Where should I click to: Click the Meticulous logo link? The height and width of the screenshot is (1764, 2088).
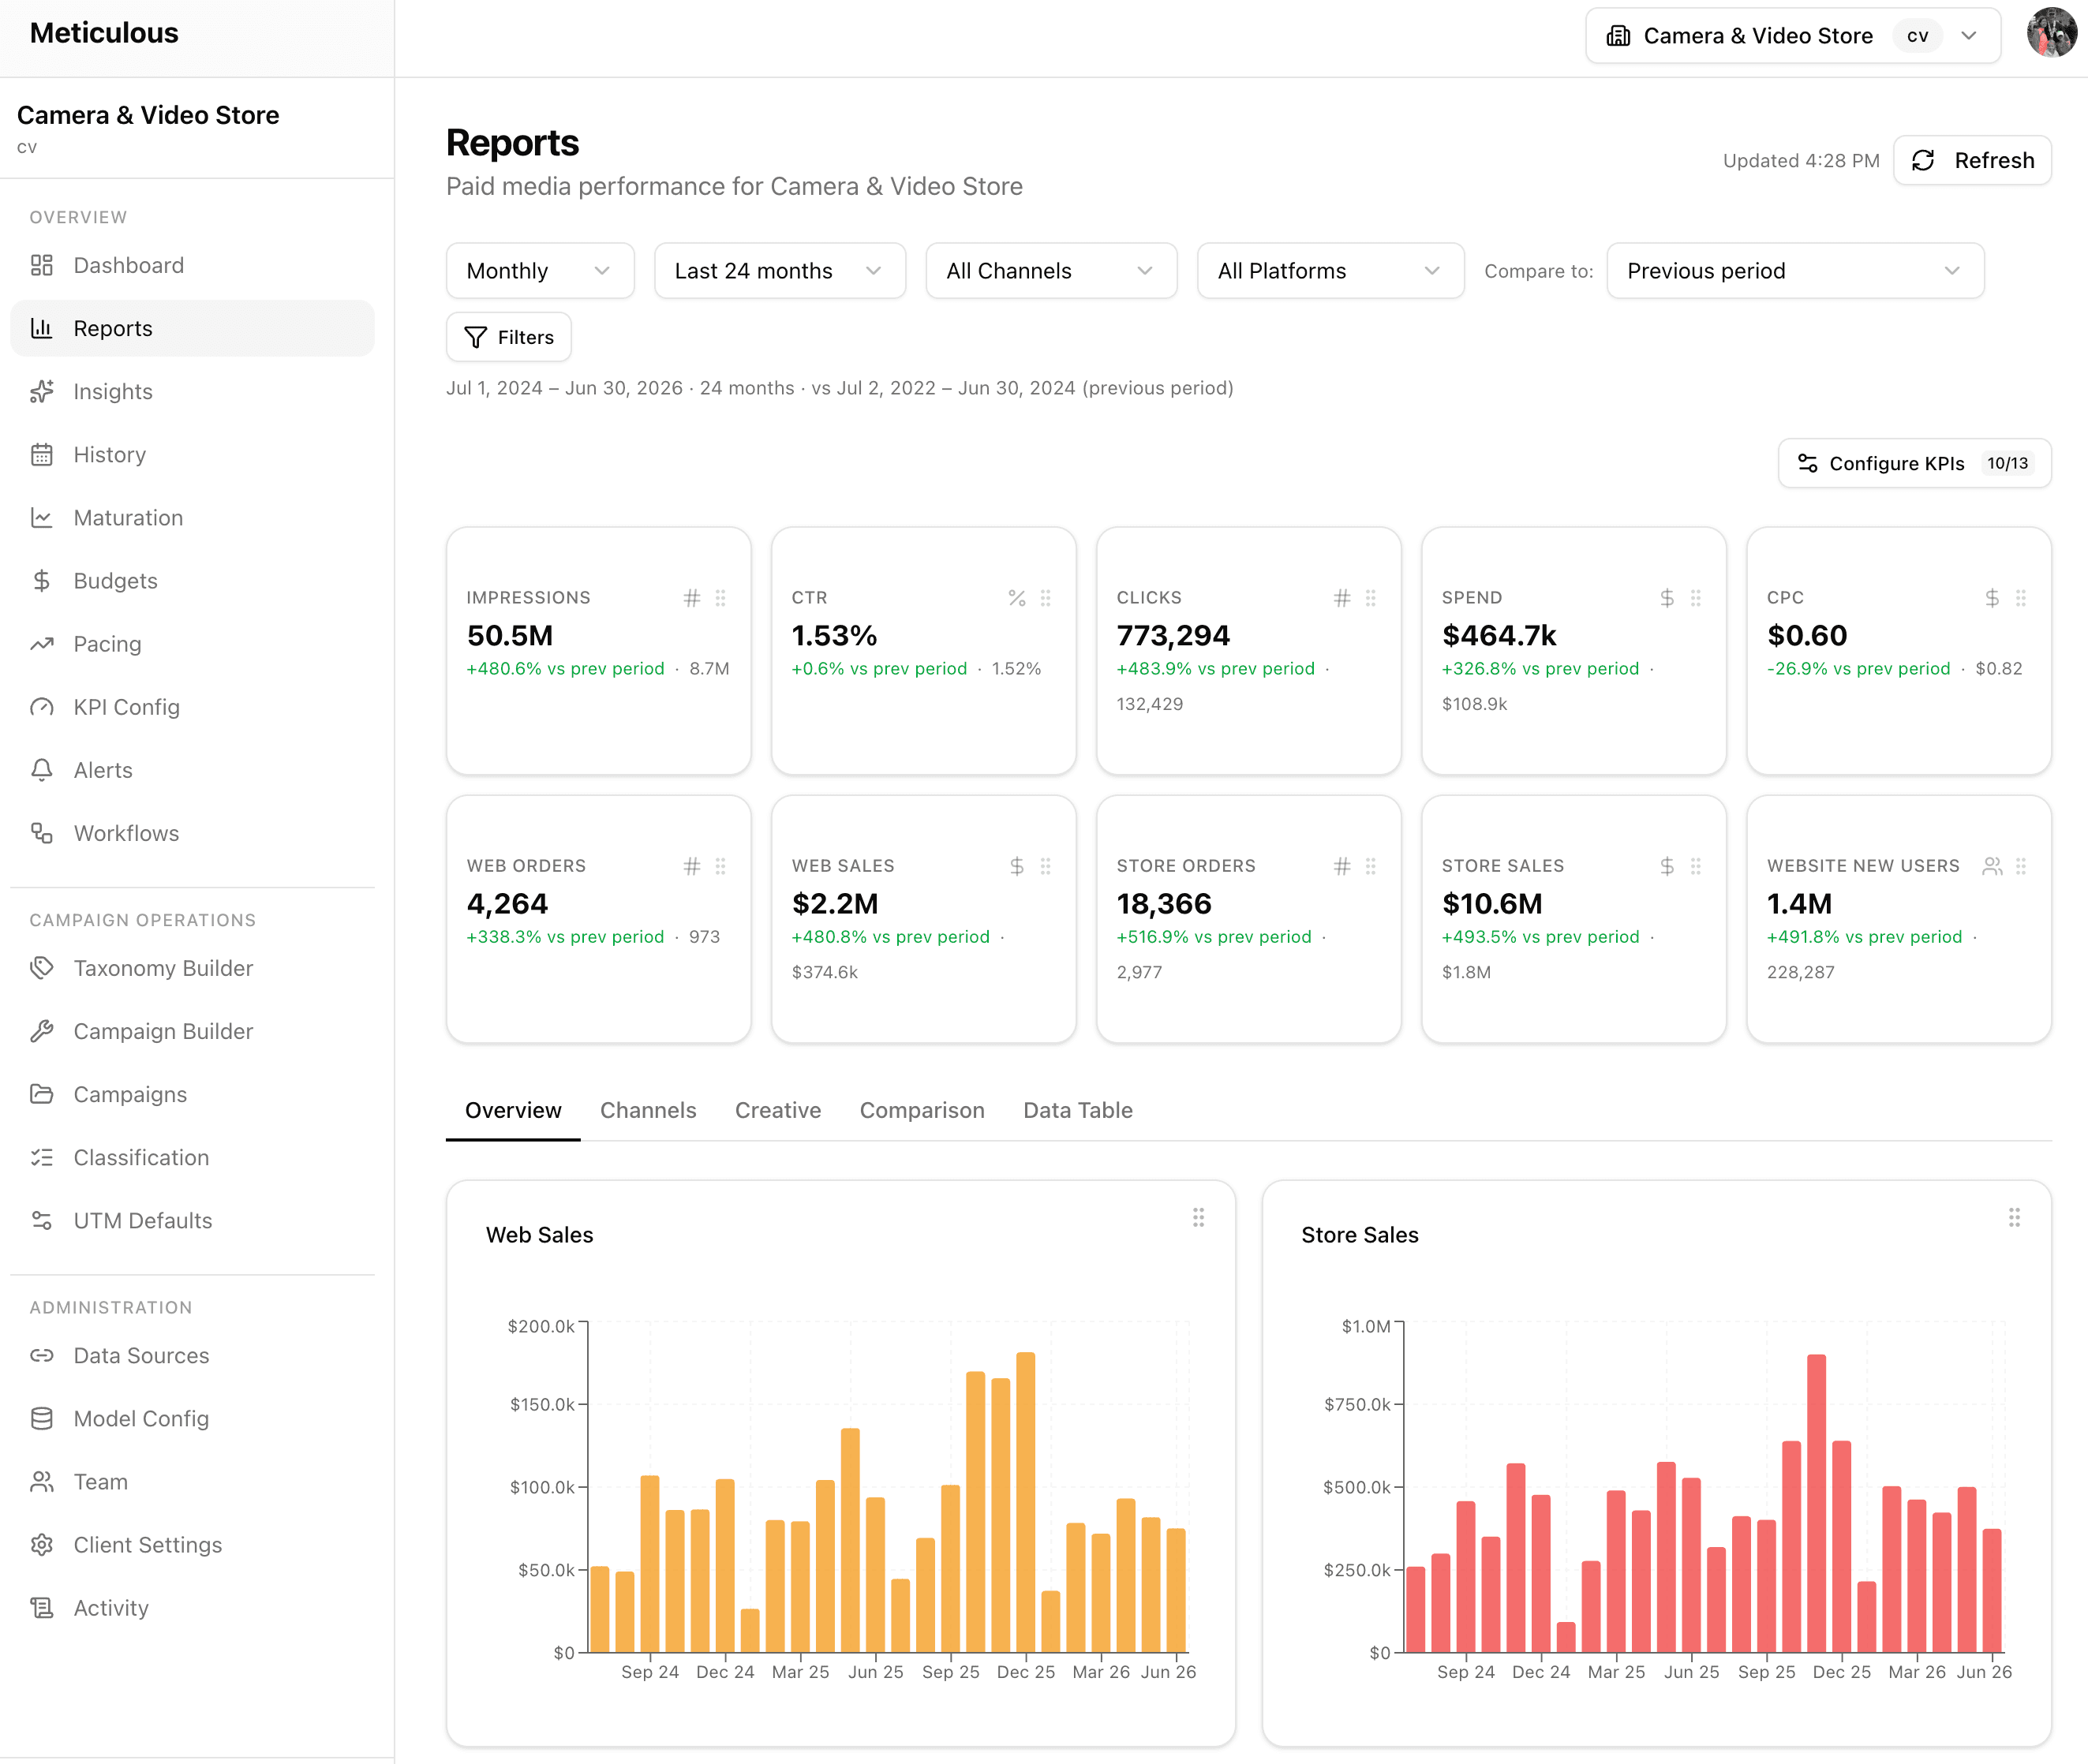coord(104,33)
